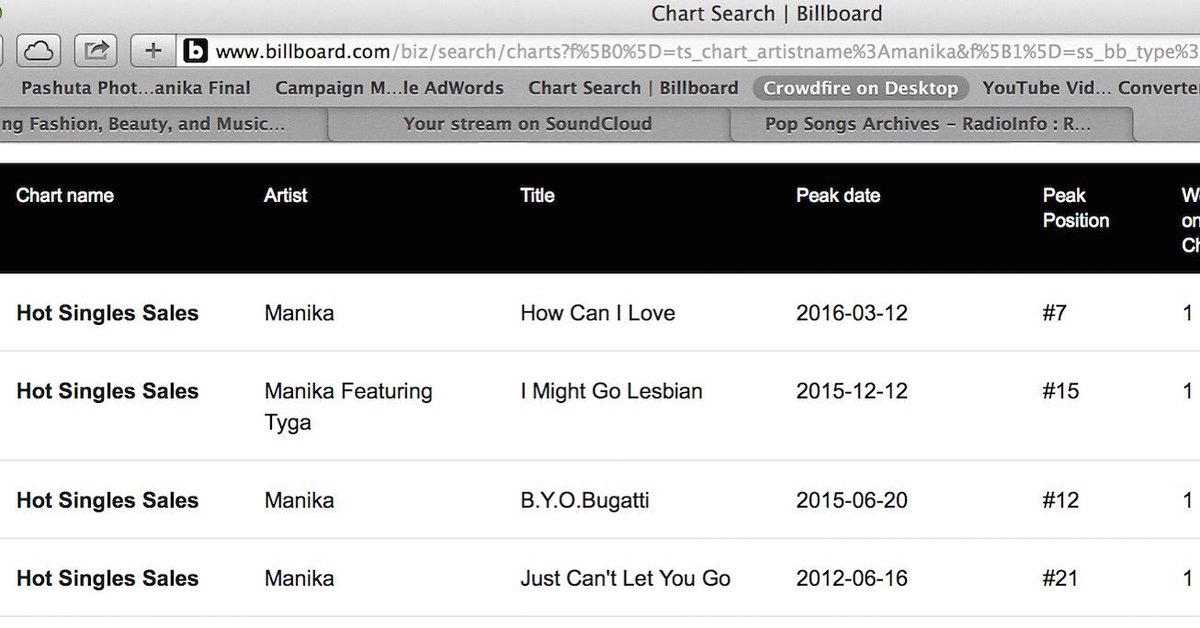The height and width of the screenshot is (628, 1200).
Task: Open the Share menu icon
Action: click(x=98, y=50)
